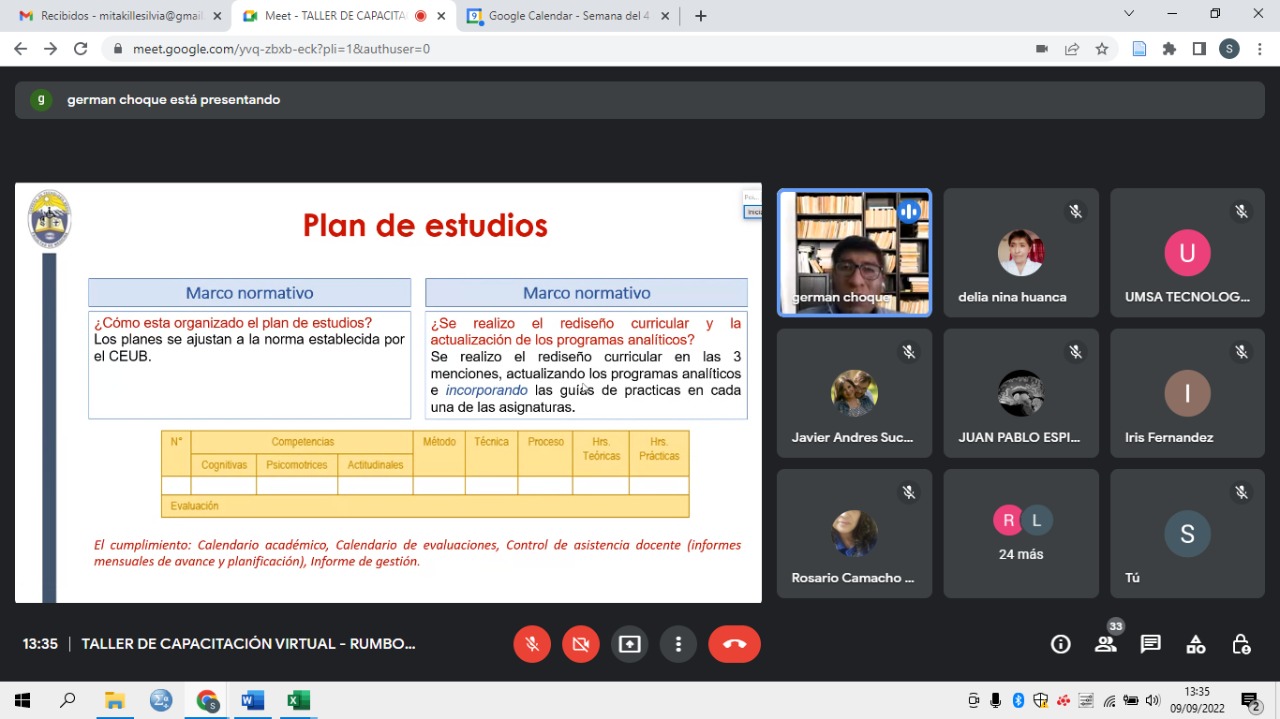Open the participants list showing 33 people

pos(1105,644)
